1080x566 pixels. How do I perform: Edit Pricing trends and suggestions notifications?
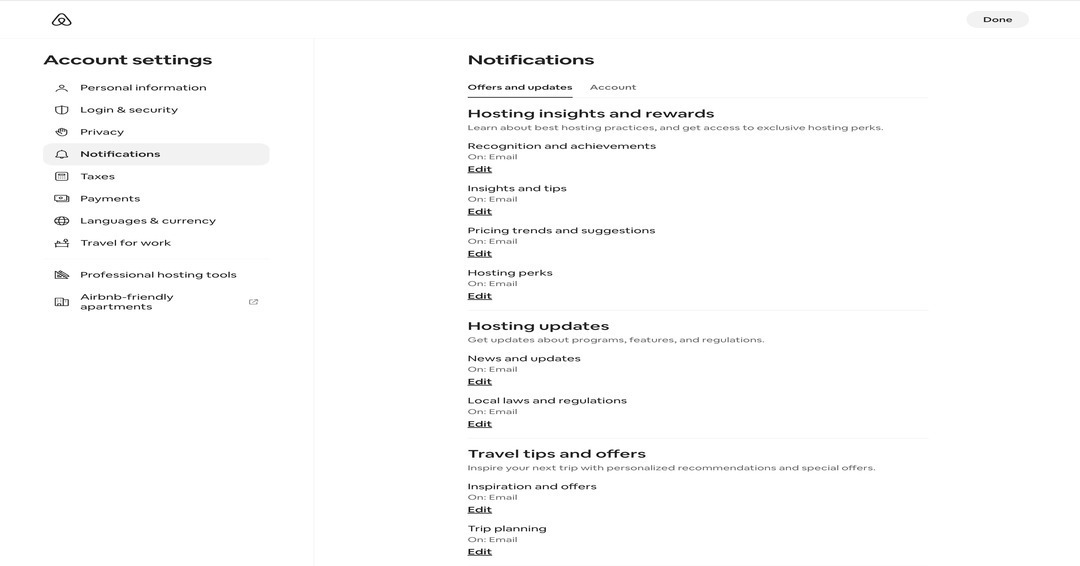click(x=480, y=253)
